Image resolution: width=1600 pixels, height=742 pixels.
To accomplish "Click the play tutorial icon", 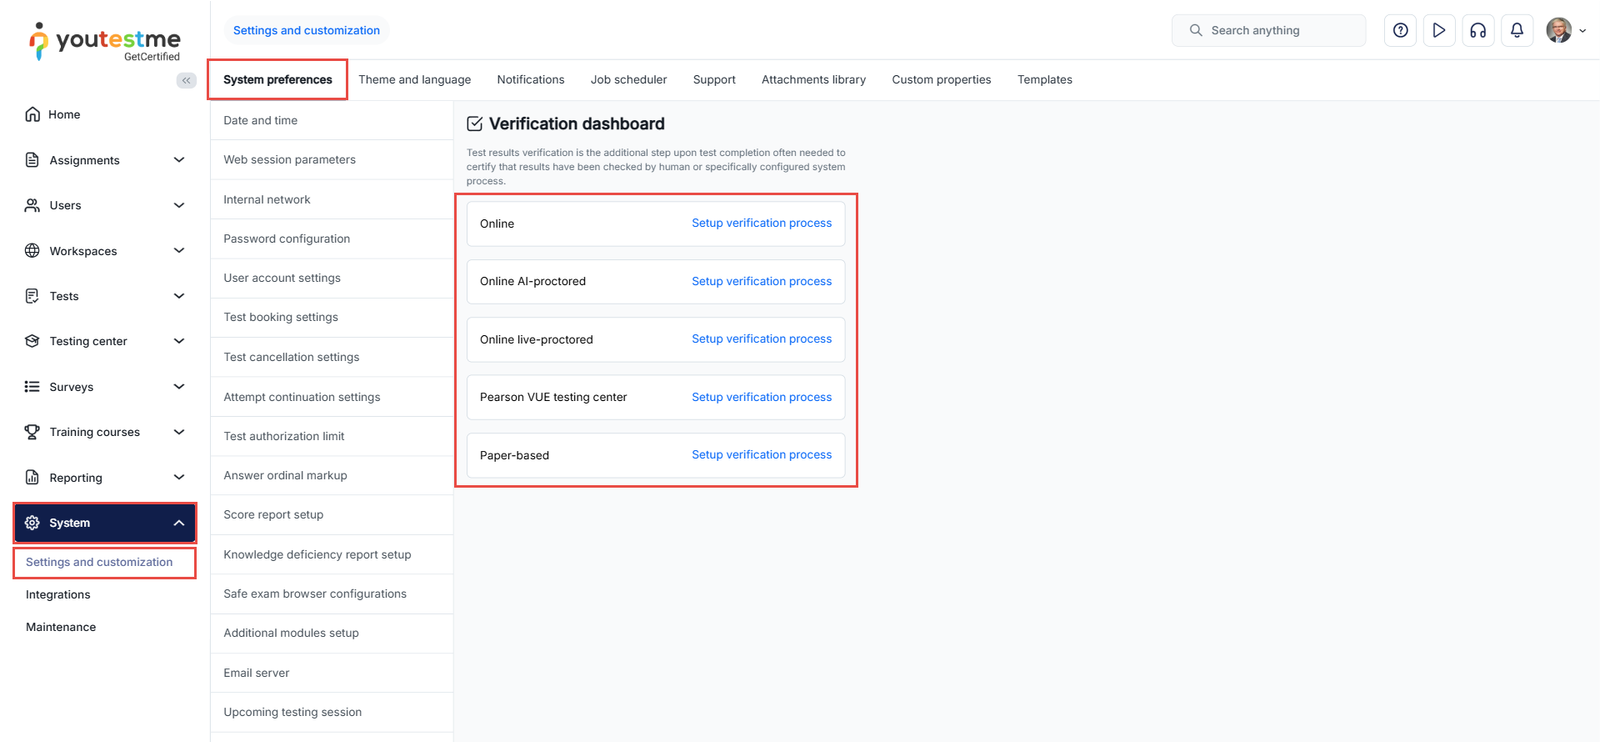I will coord(1438,30).
